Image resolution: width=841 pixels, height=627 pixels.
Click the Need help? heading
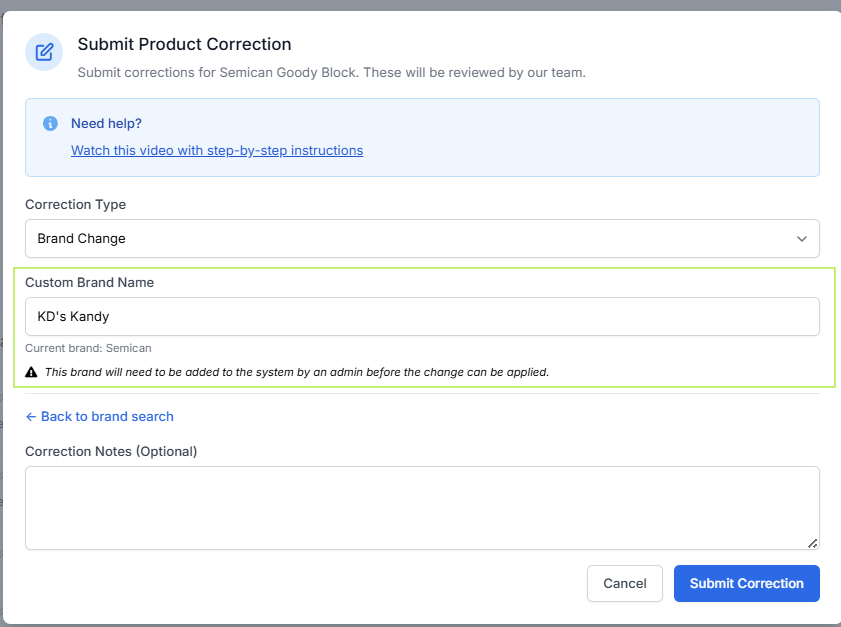[106, 124]
